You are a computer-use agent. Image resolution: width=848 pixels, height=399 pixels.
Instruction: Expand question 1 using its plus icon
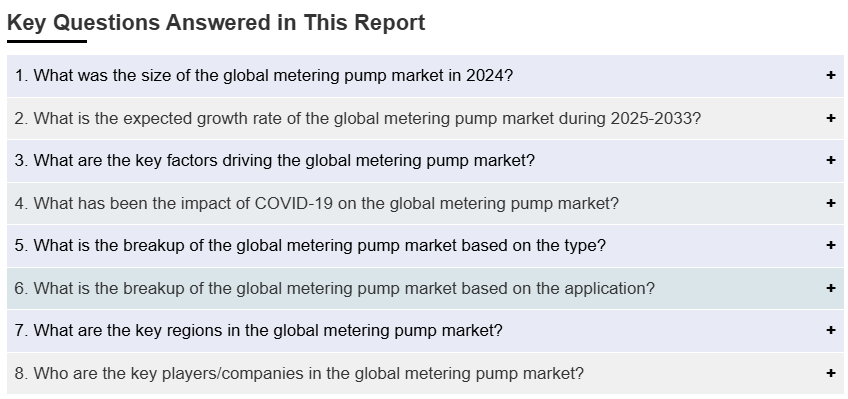pyautogui.click(x=831, y=75)
